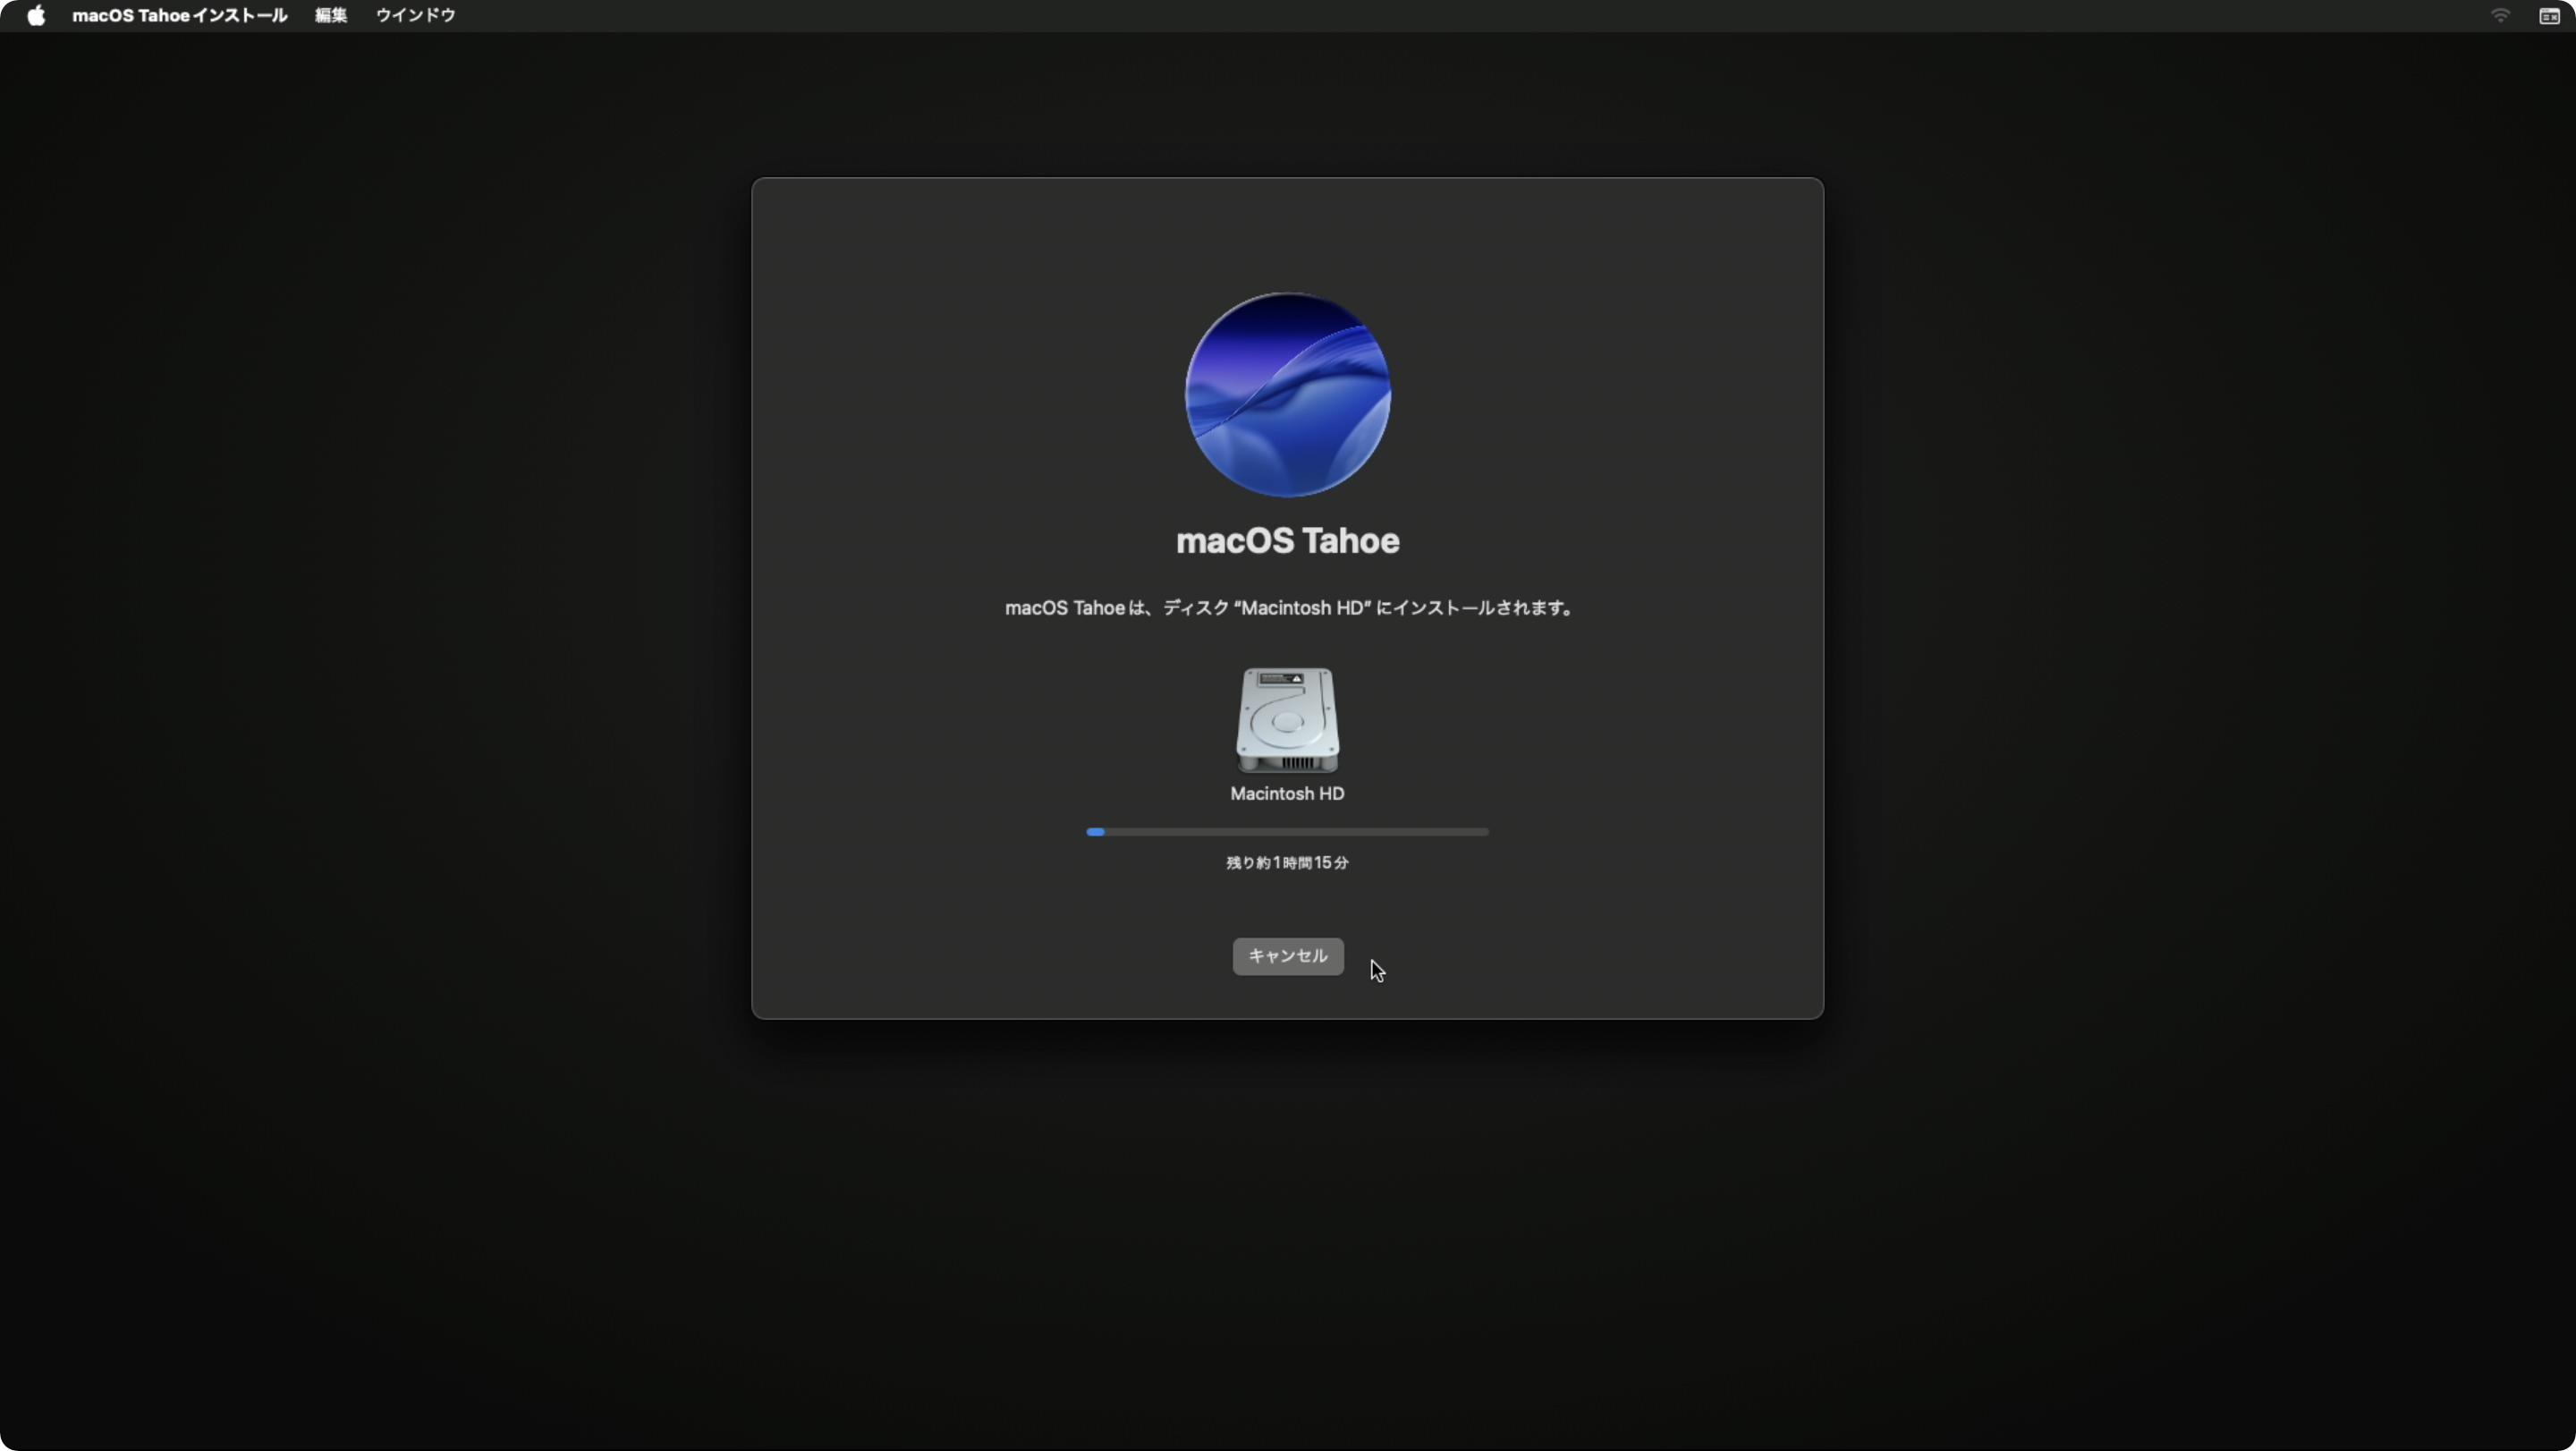Click the Macintosh HD label
The height and width of the screenshot is (1451, 2576).
coord(1288,794)
